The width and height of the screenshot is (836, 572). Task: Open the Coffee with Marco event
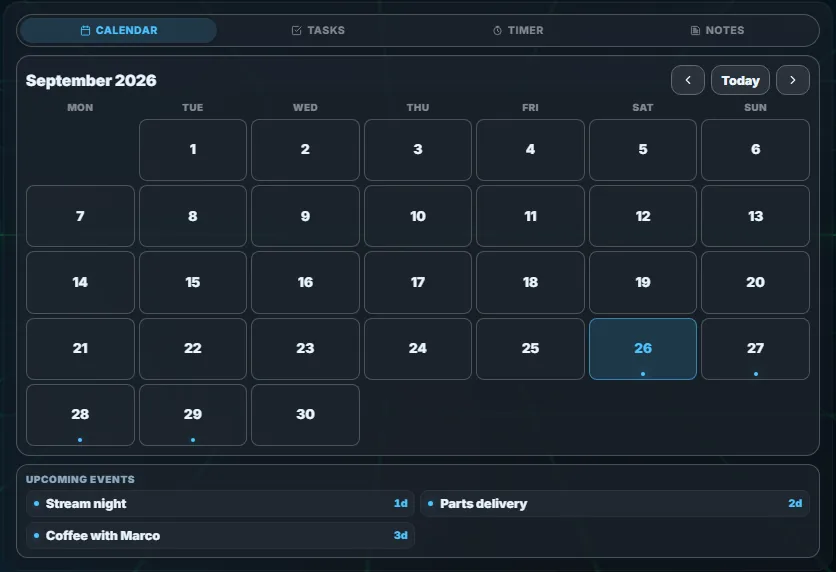pyautogui.click(x=220, y=535)
